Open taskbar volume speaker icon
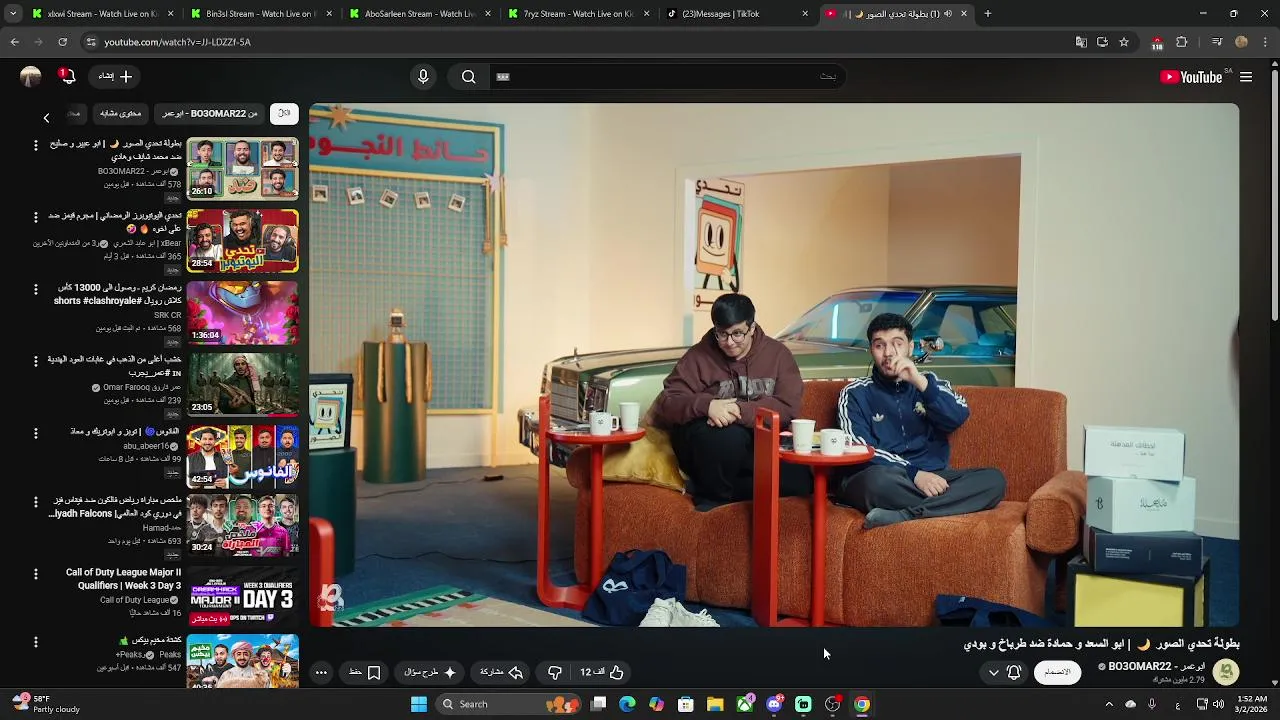Viewport: 1280px width, 720px height. click(1218, 704)
